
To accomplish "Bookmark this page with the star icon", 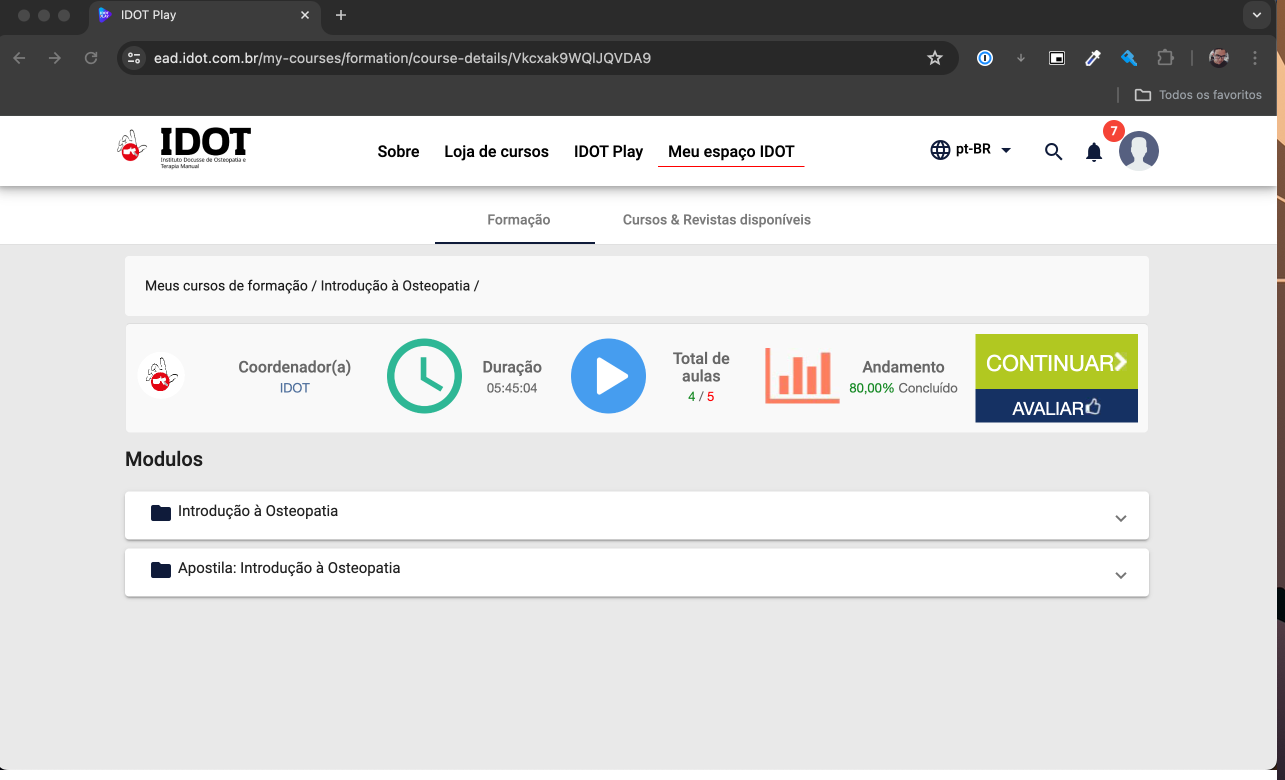I will (x=935, y=58).
